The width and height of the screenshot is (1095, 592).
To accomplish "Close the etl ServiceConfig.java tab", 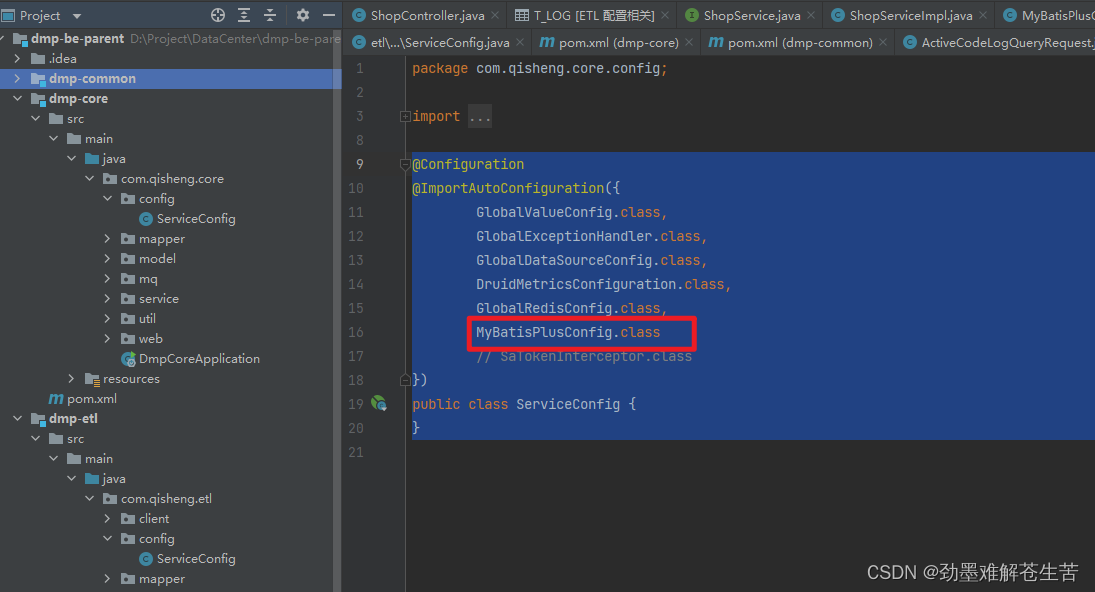I will pyautogui.click(x=520, y=43).
